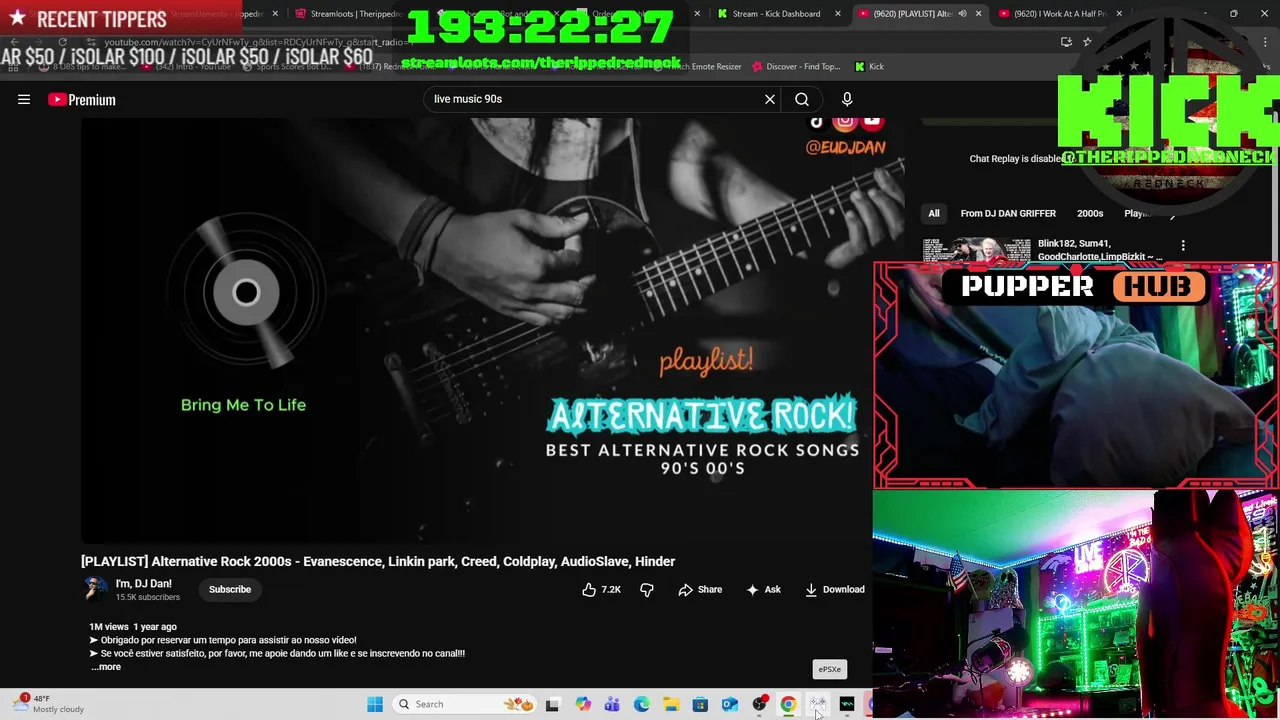Open Chrome's three-dot menu
Viewport: 1280px width, 720px height.
pyautogui.click(x=1265, y=42)
